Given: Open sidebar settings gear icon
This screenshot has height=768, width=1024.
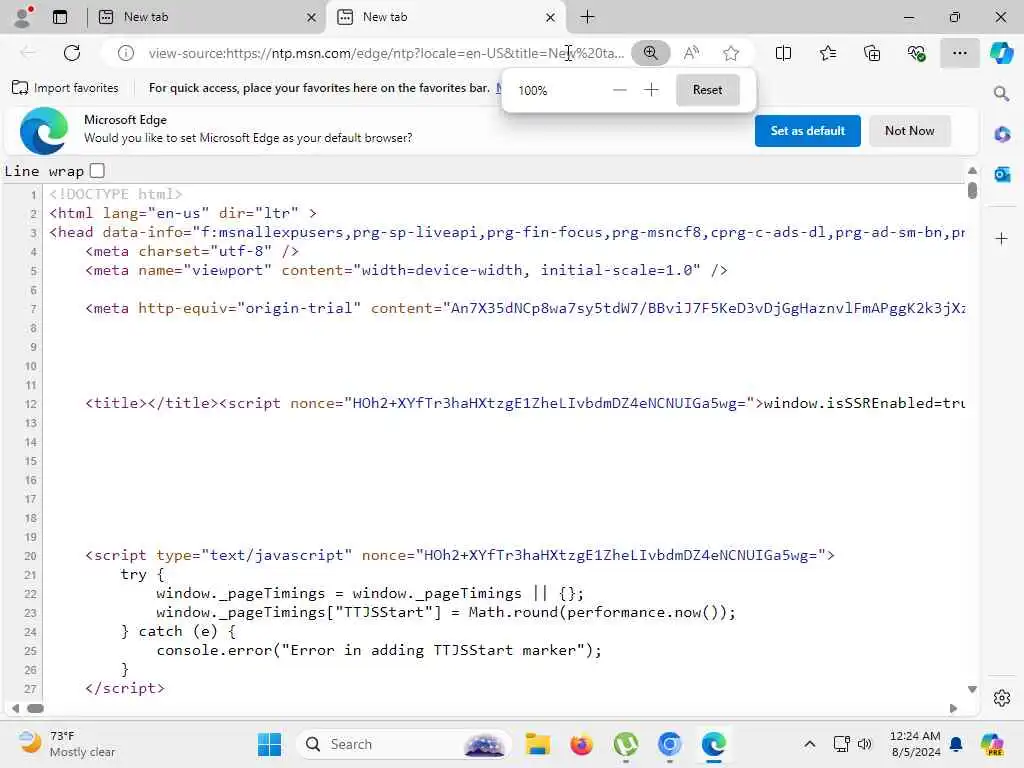Looking at the screenshot, I should (x=1001, y=697).
